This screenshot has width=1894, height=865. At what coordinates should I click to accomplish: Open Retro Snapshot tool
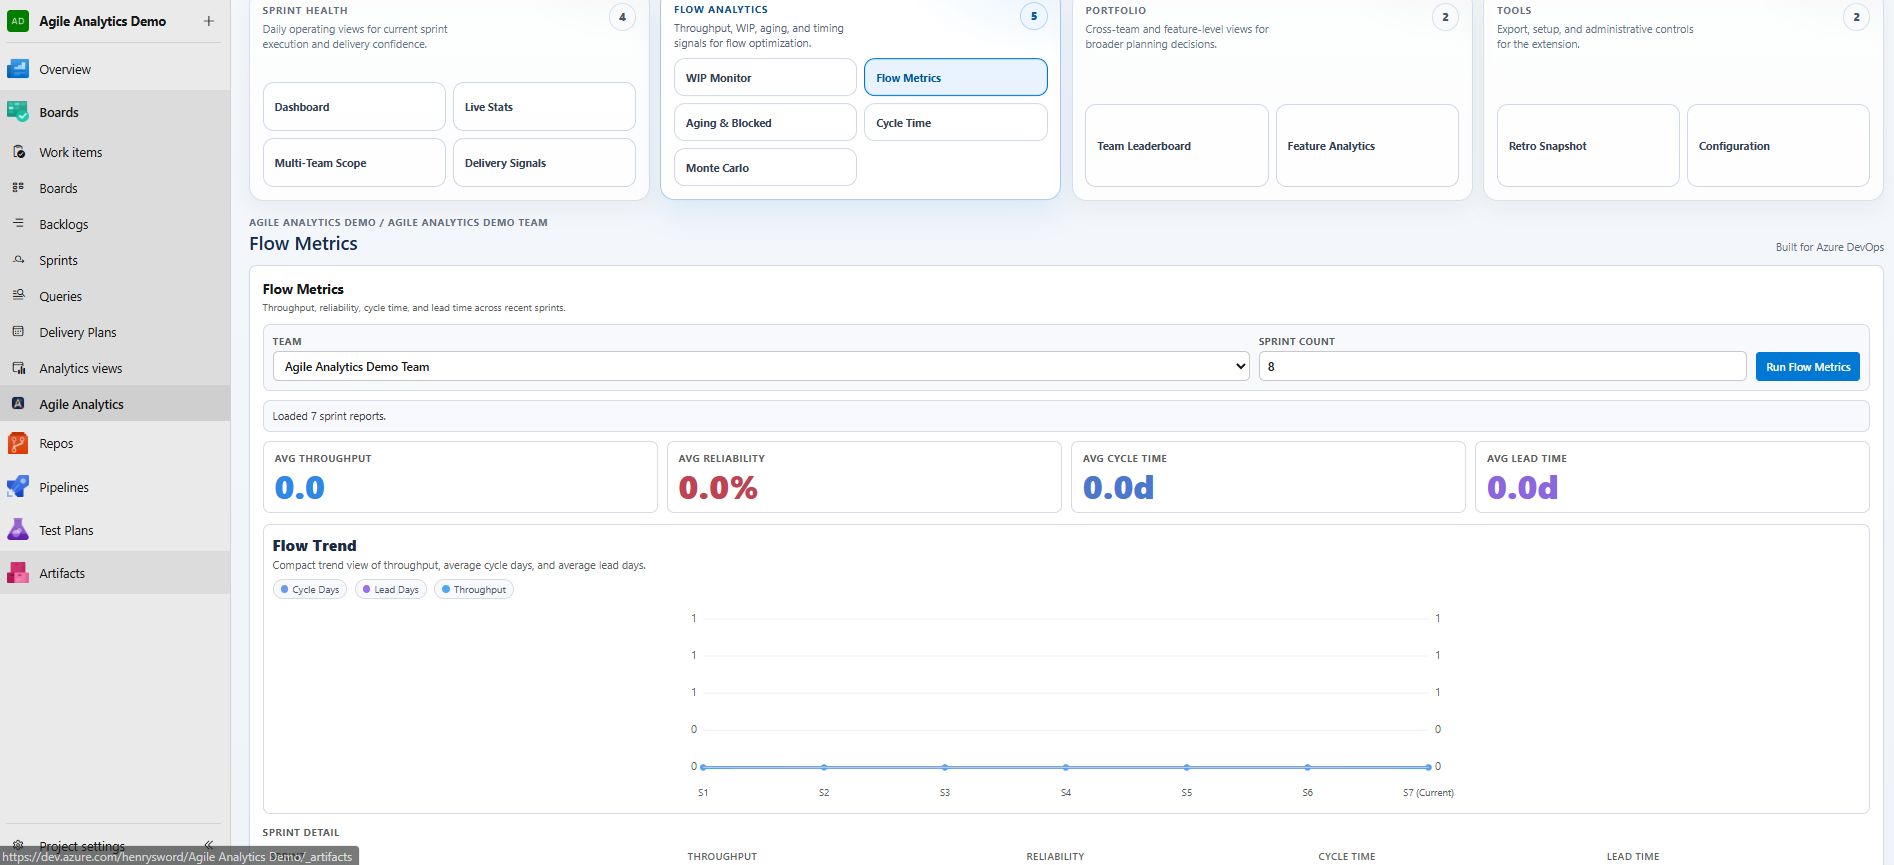point(1588,146)
